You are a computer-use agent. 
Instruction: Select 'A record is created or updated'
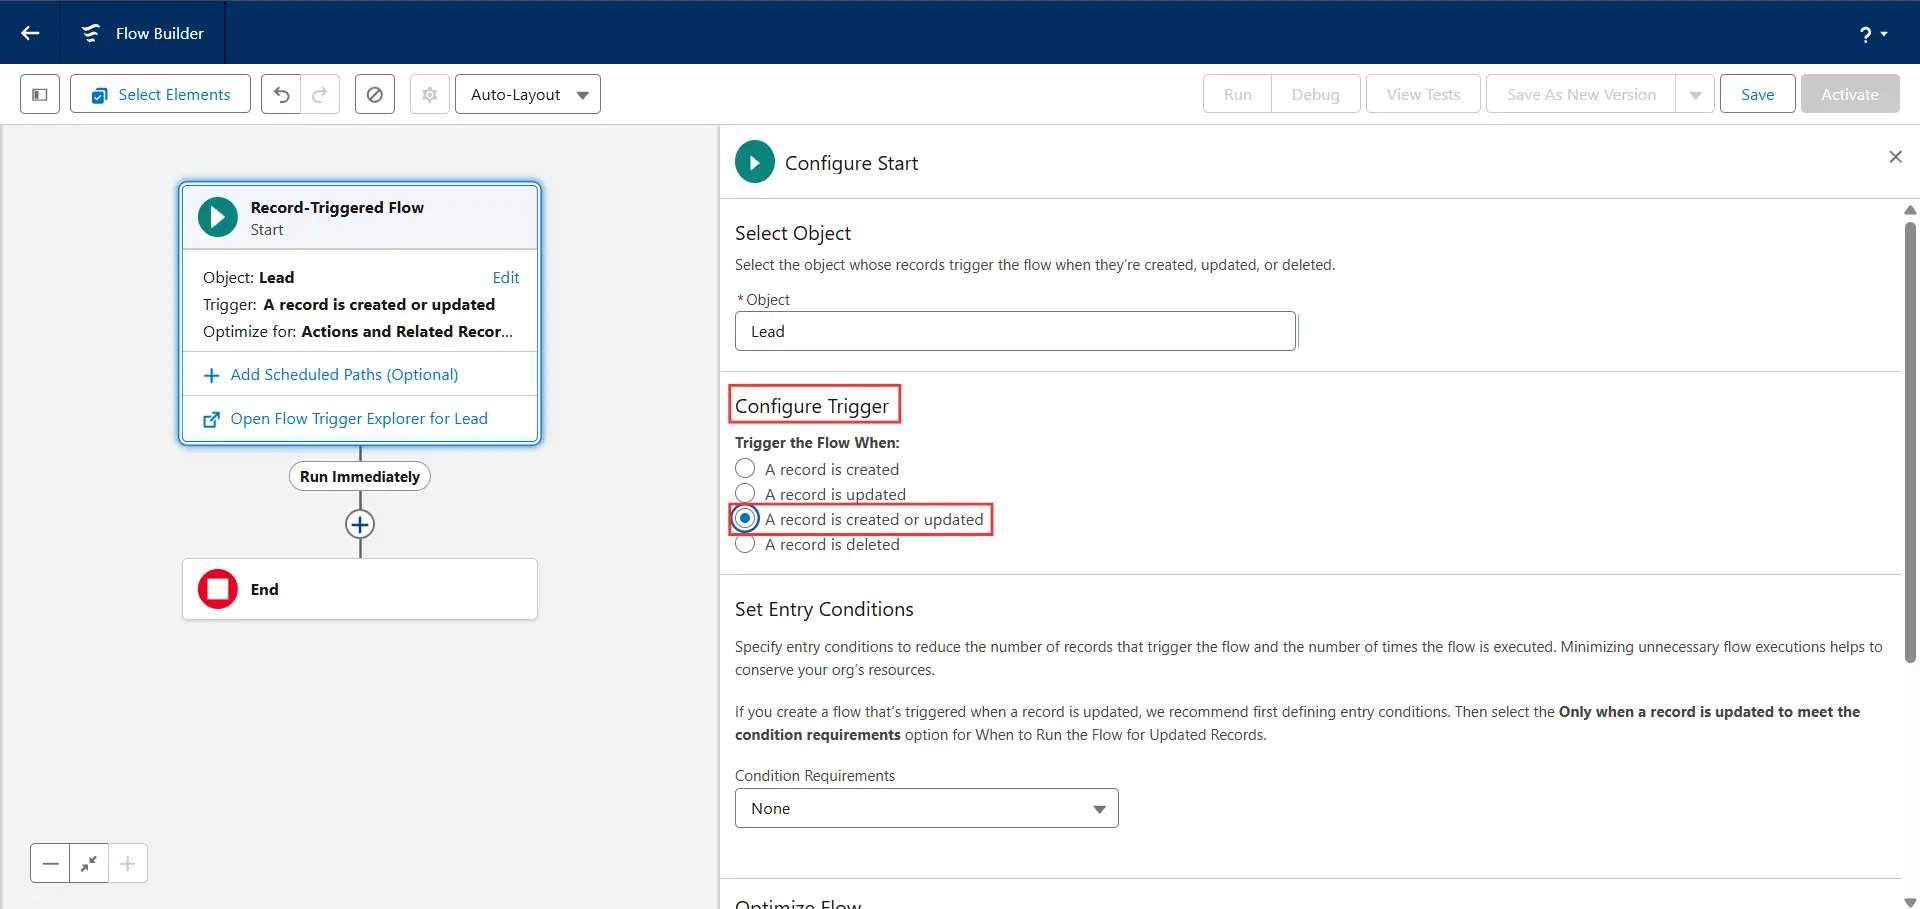(745, 518)
